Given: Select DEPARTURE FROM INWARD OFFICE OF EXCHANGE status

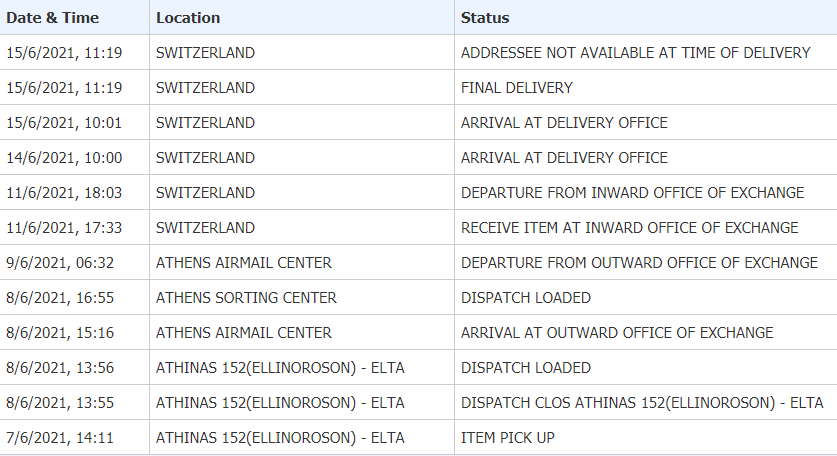Looking at the screenshot, I should coord(632,193).
